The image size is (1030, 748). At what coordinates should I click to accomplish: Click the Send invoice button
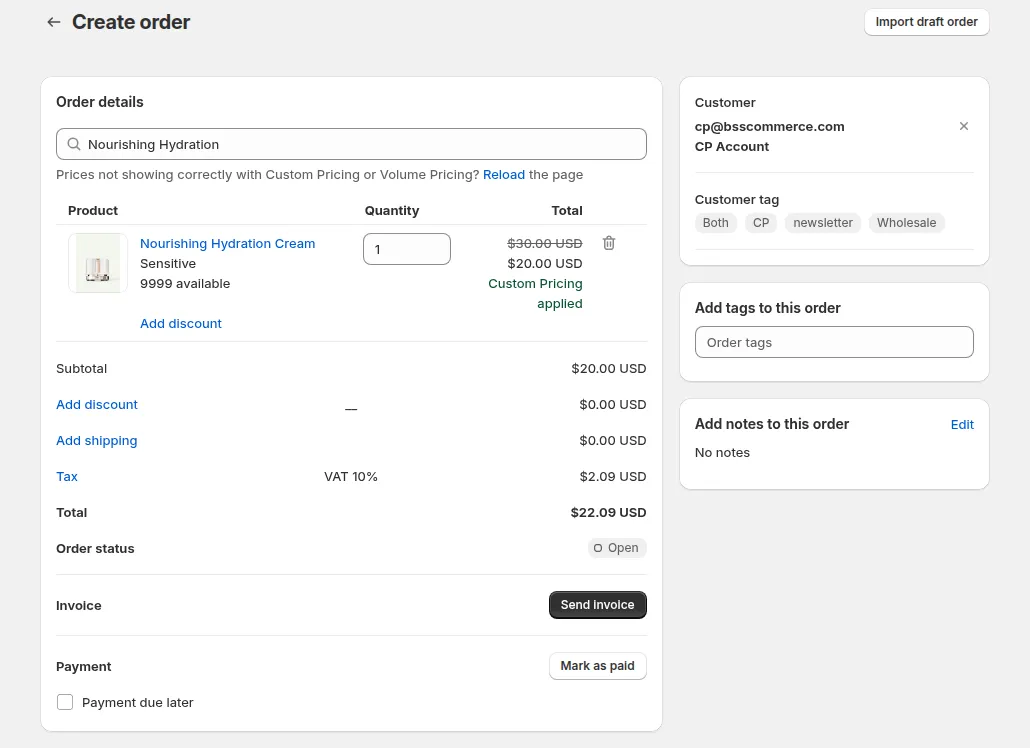coord(597,605)
